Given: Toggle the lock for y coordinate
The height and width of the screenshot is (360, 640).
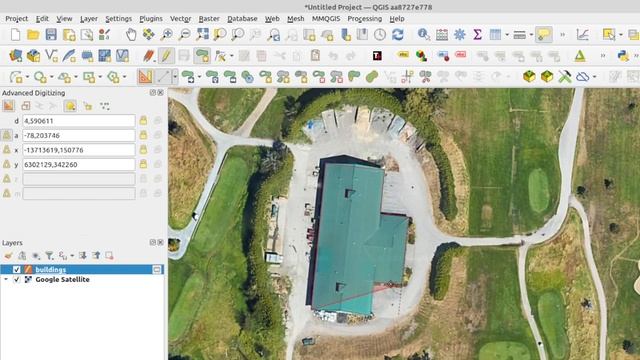Looking at the screenshot, I should click(x=143, y=164).
